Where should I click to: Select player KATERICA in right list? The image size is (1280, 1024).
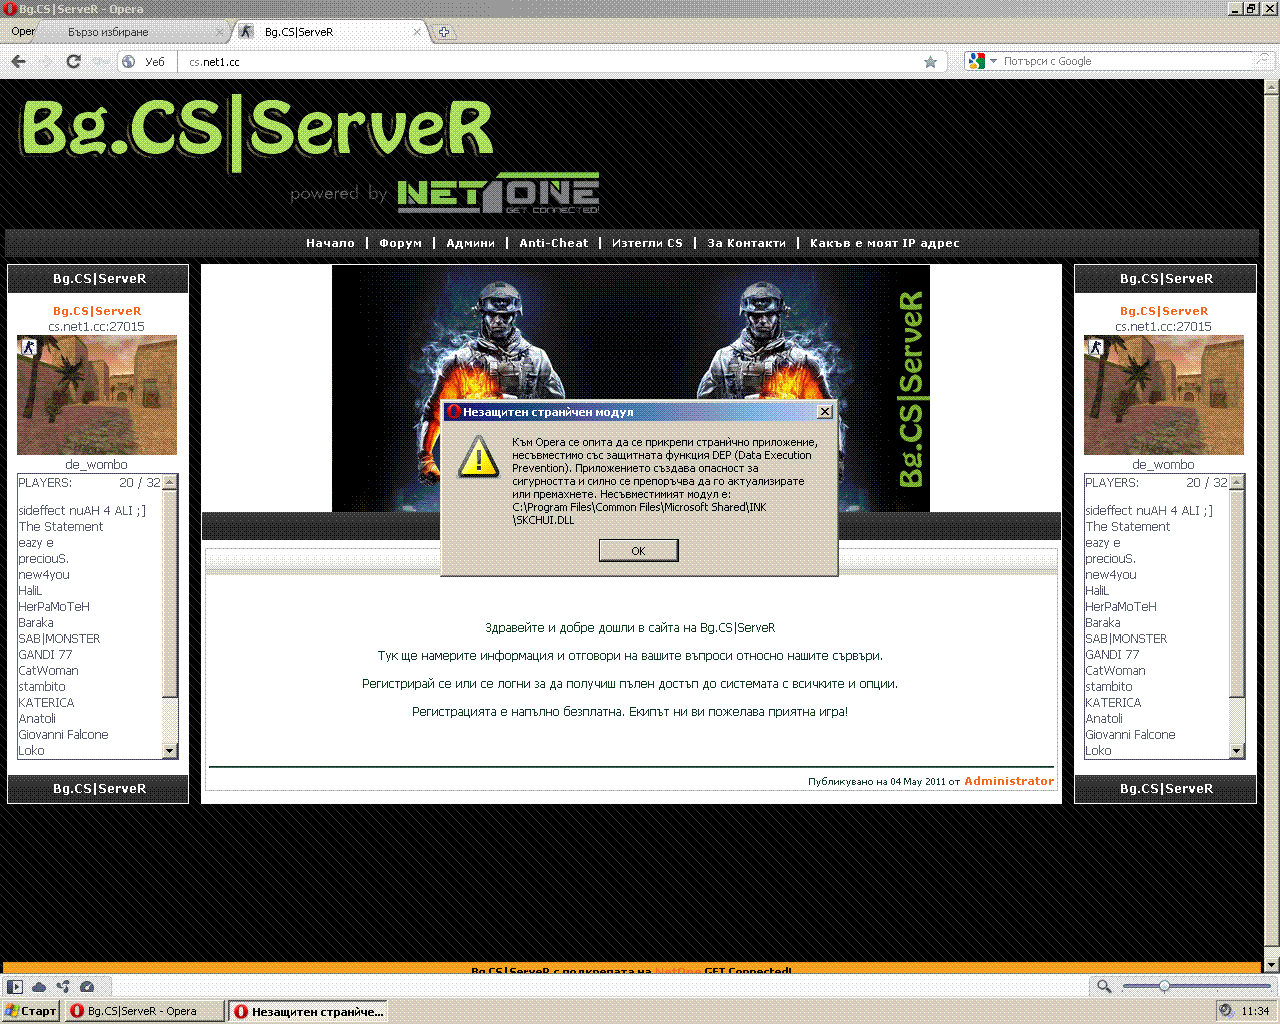[1113, 702]
